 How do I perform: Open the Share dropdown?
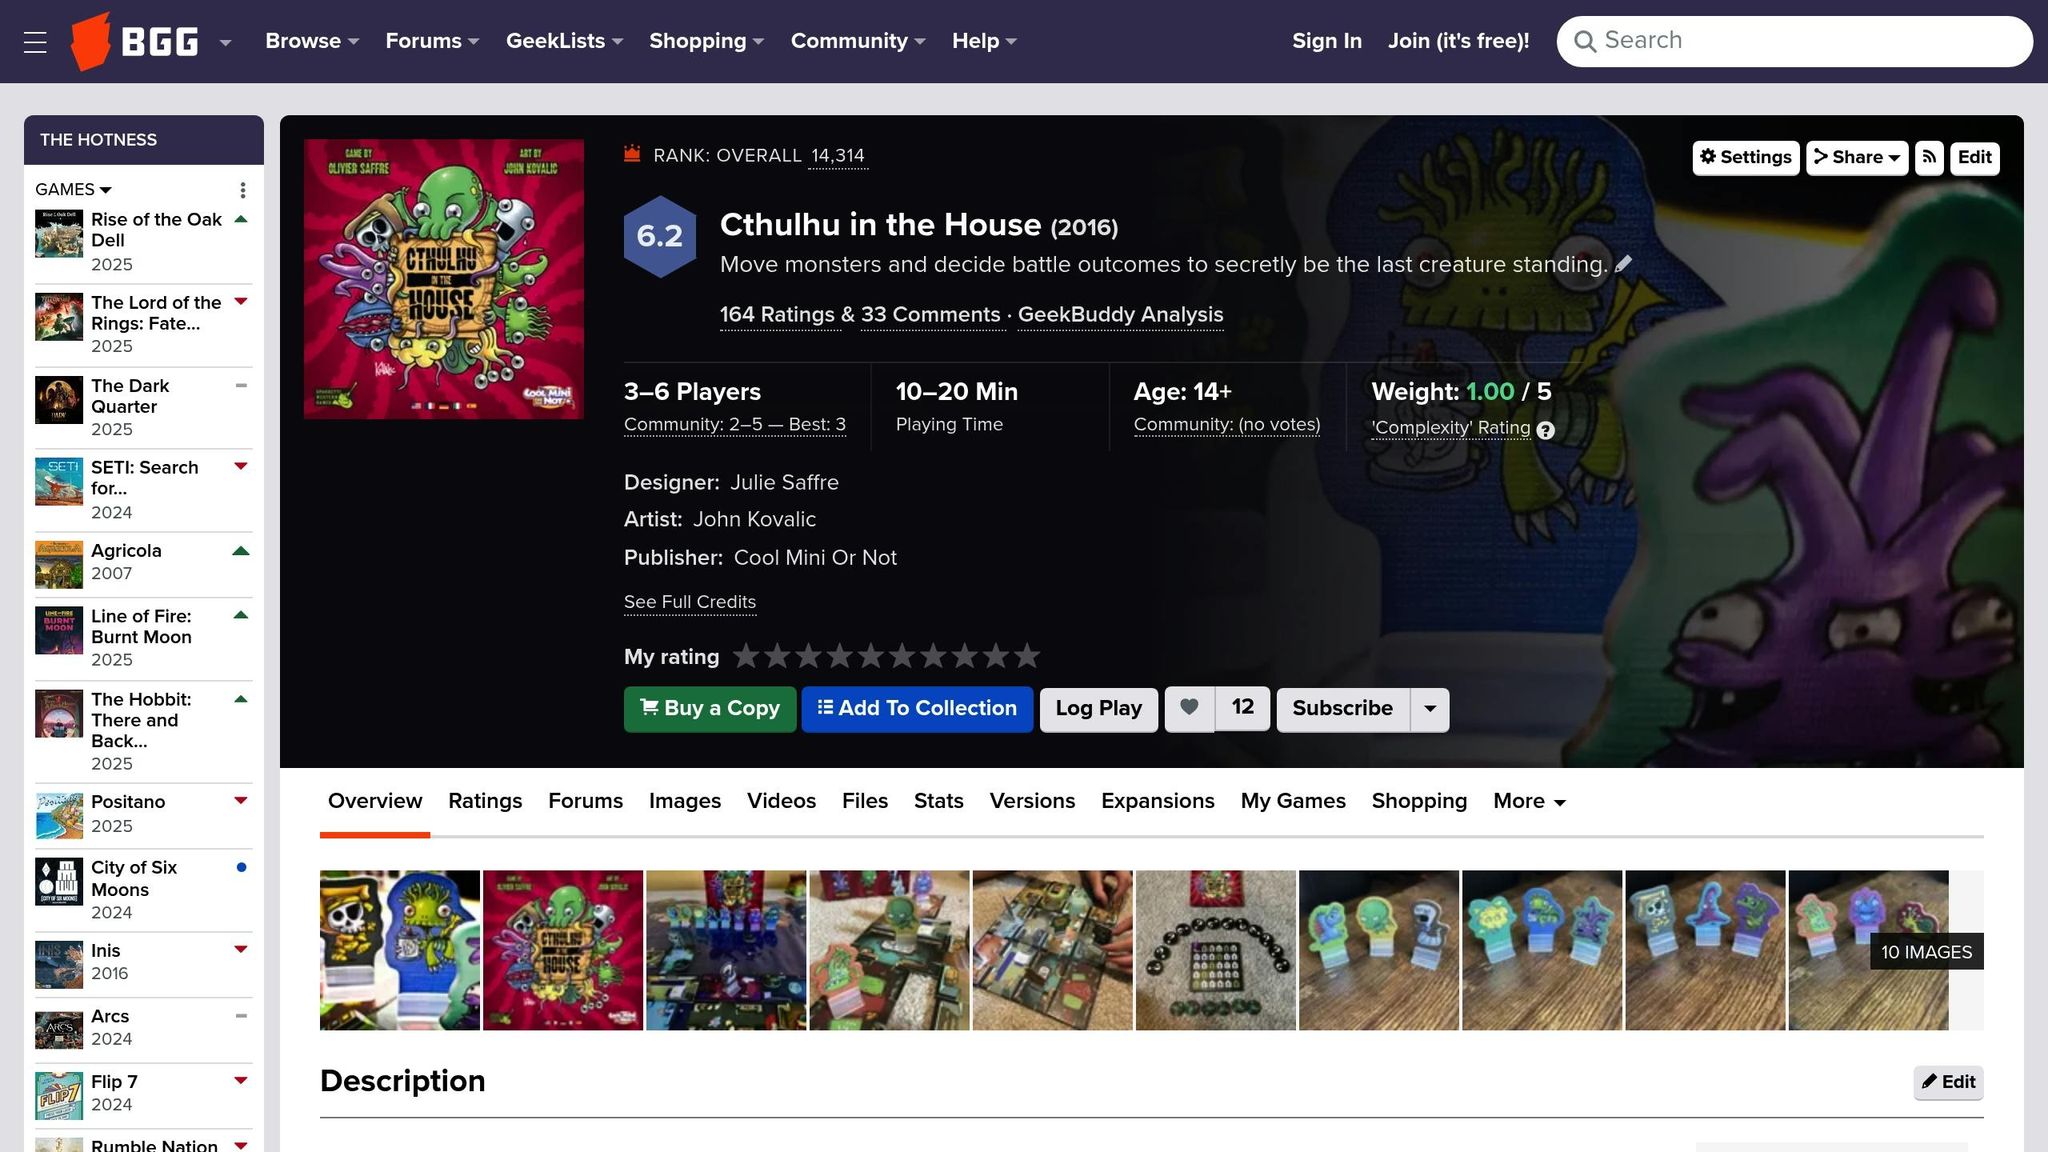coord(1857,158)
